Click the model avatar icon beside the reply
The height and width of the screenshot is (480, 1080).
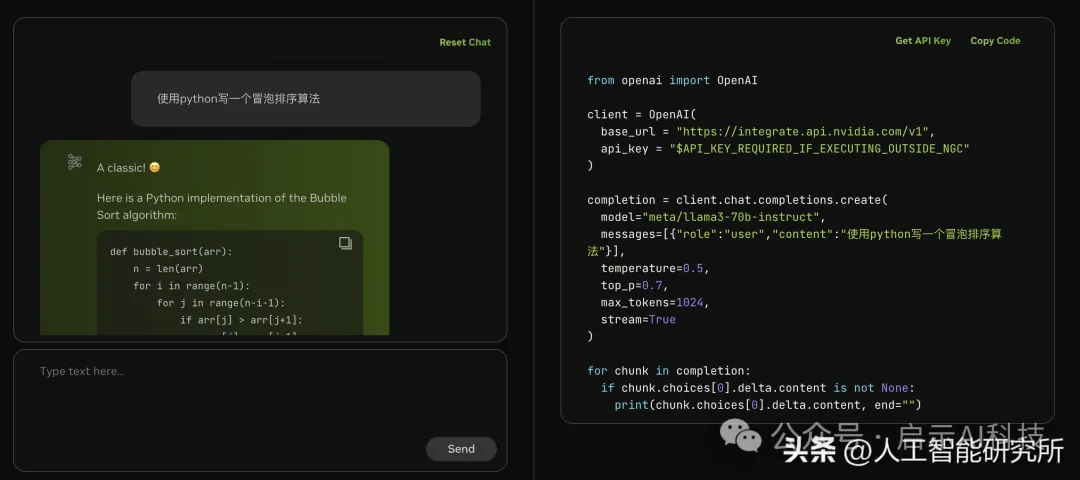(74, 162)
